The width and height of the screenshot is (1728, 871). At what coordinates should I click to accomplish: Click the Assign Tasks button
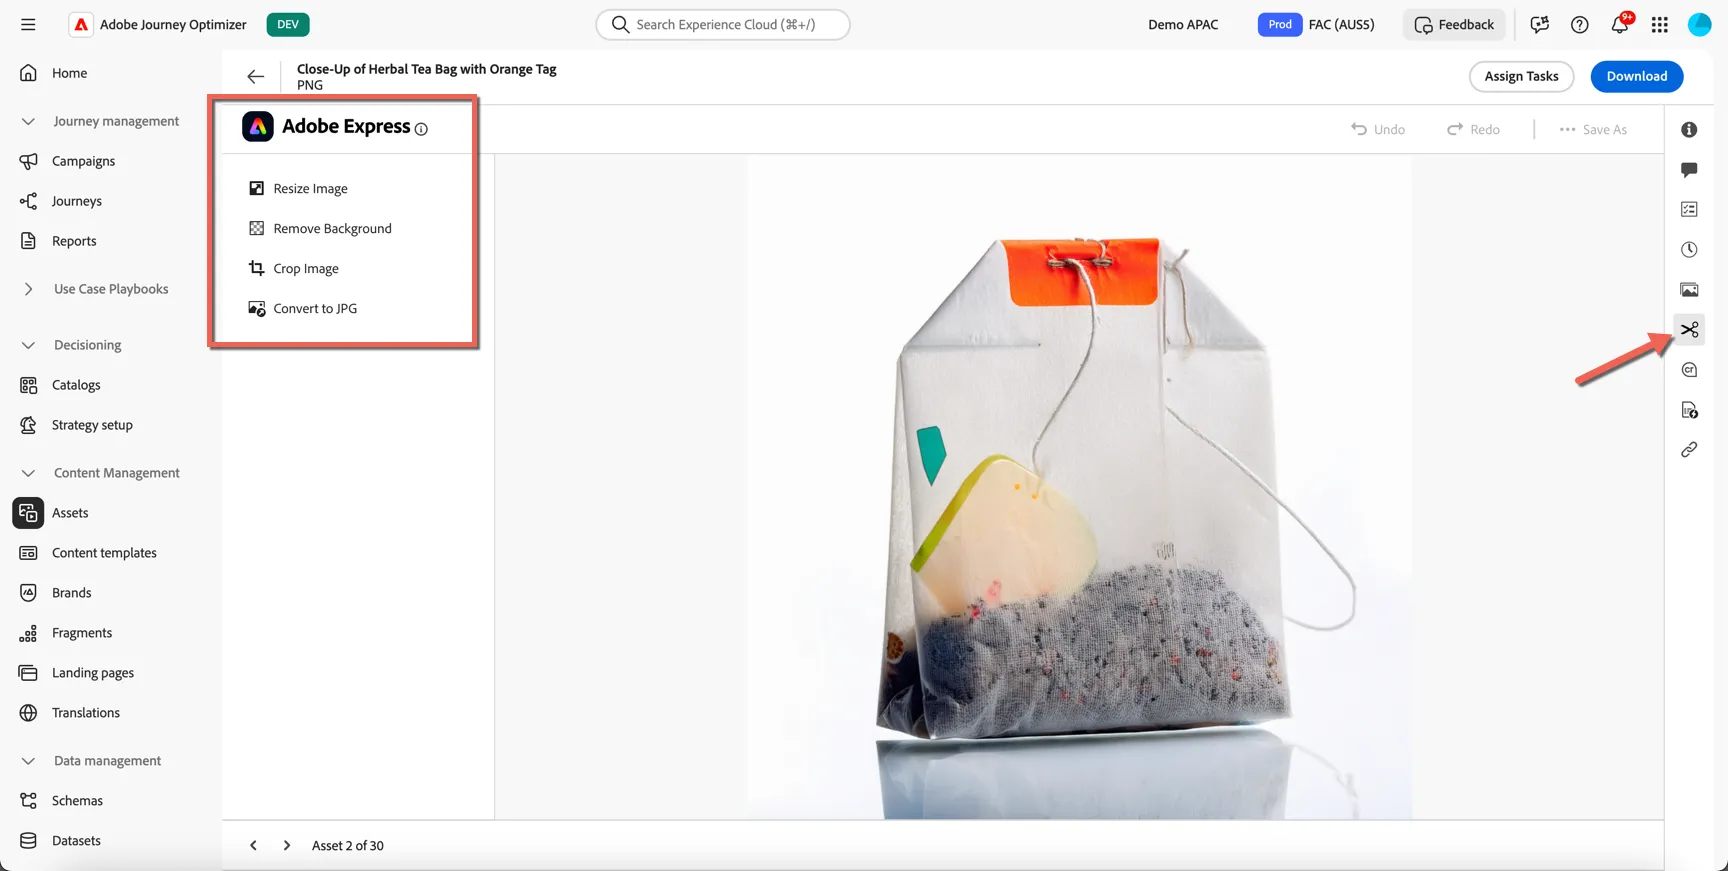(x=1521, y=76)
